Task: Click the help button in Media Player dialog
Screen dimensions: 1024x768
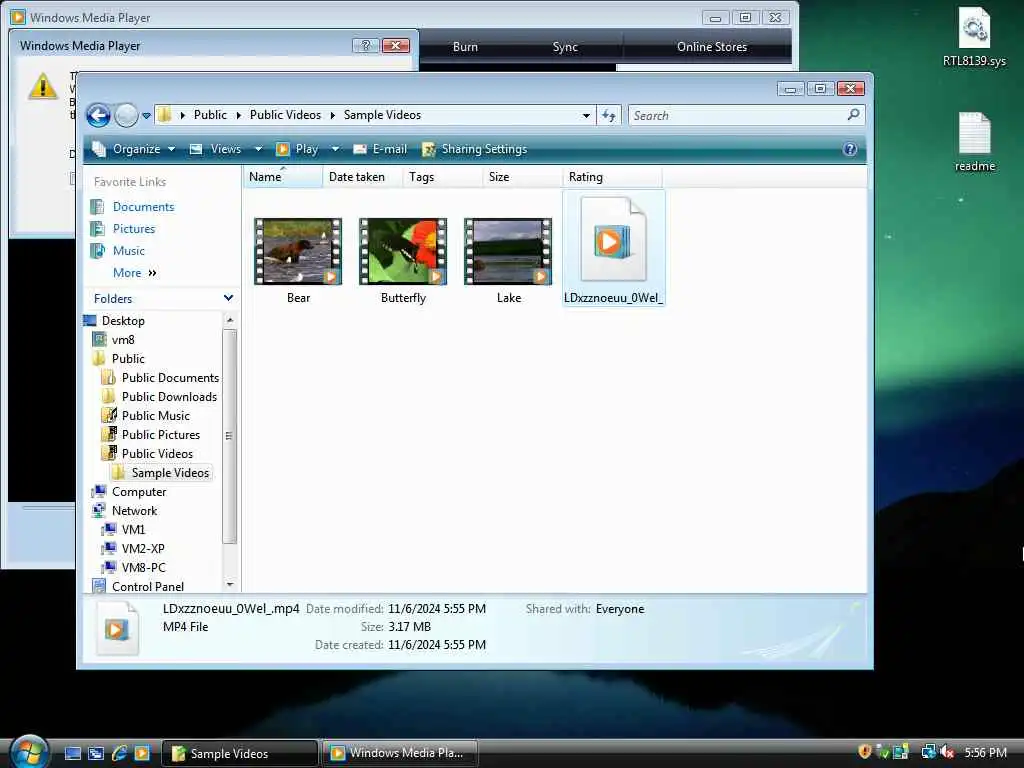Action: pyautogui.click(x=366, y=46)
